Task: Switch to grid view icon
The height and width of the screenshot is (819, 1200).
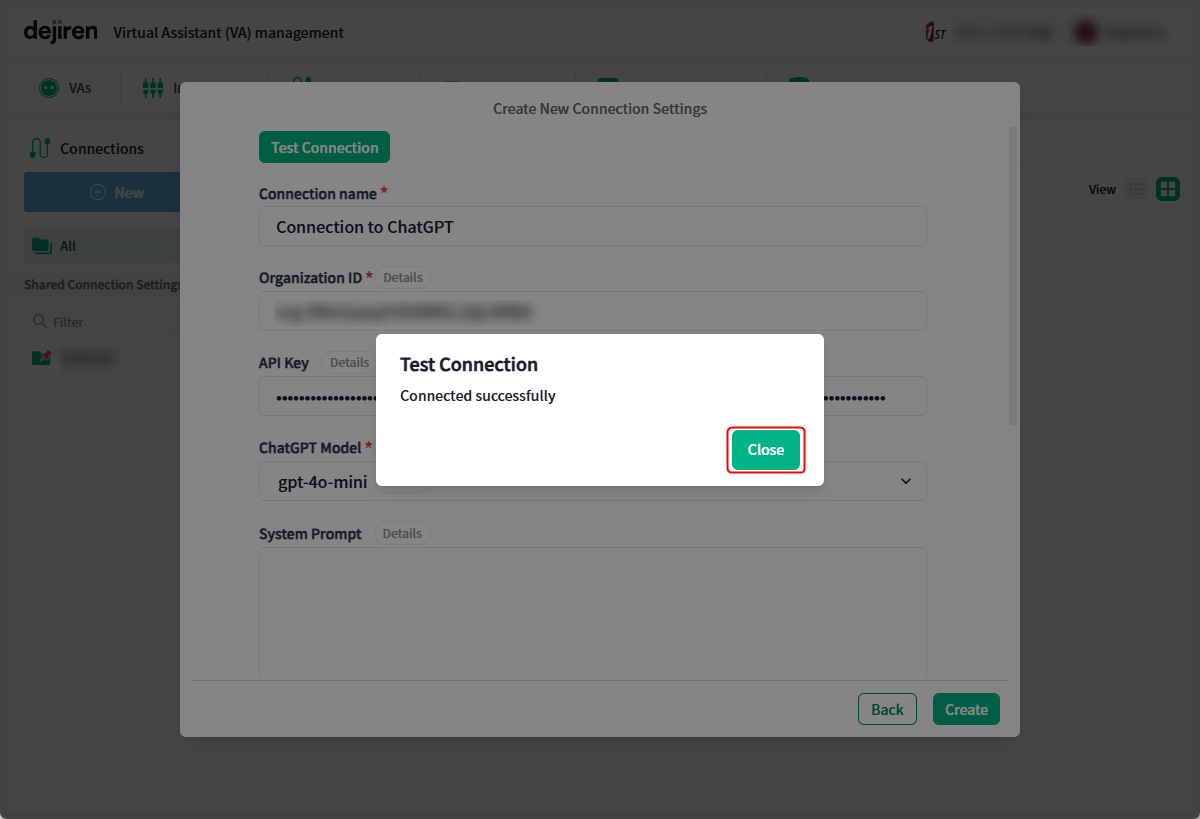Action: [1168, 189]
